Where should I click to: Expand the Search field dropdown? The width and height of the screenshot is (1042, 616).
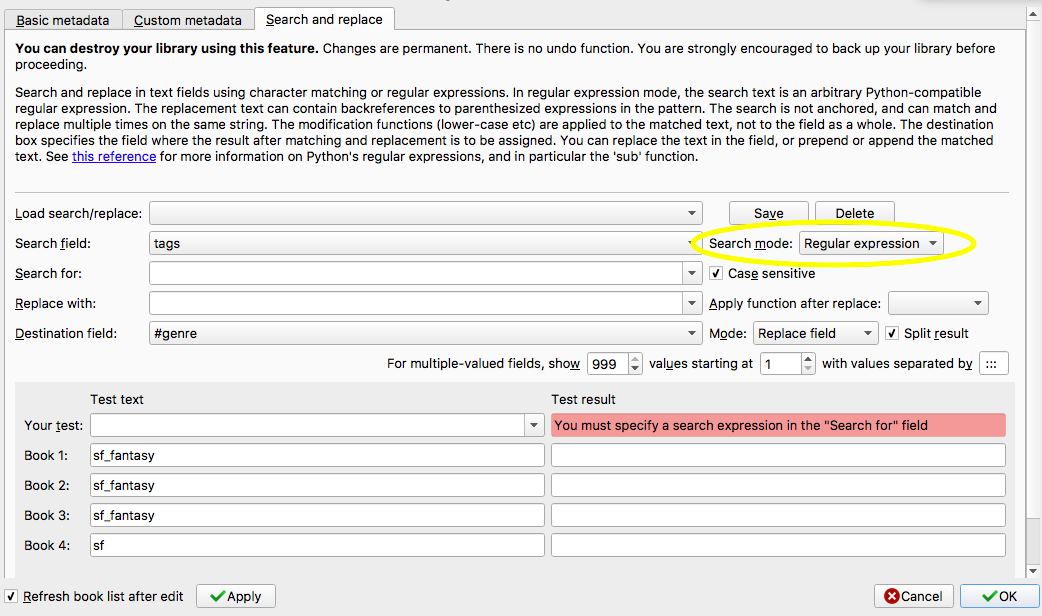[425, 243]
